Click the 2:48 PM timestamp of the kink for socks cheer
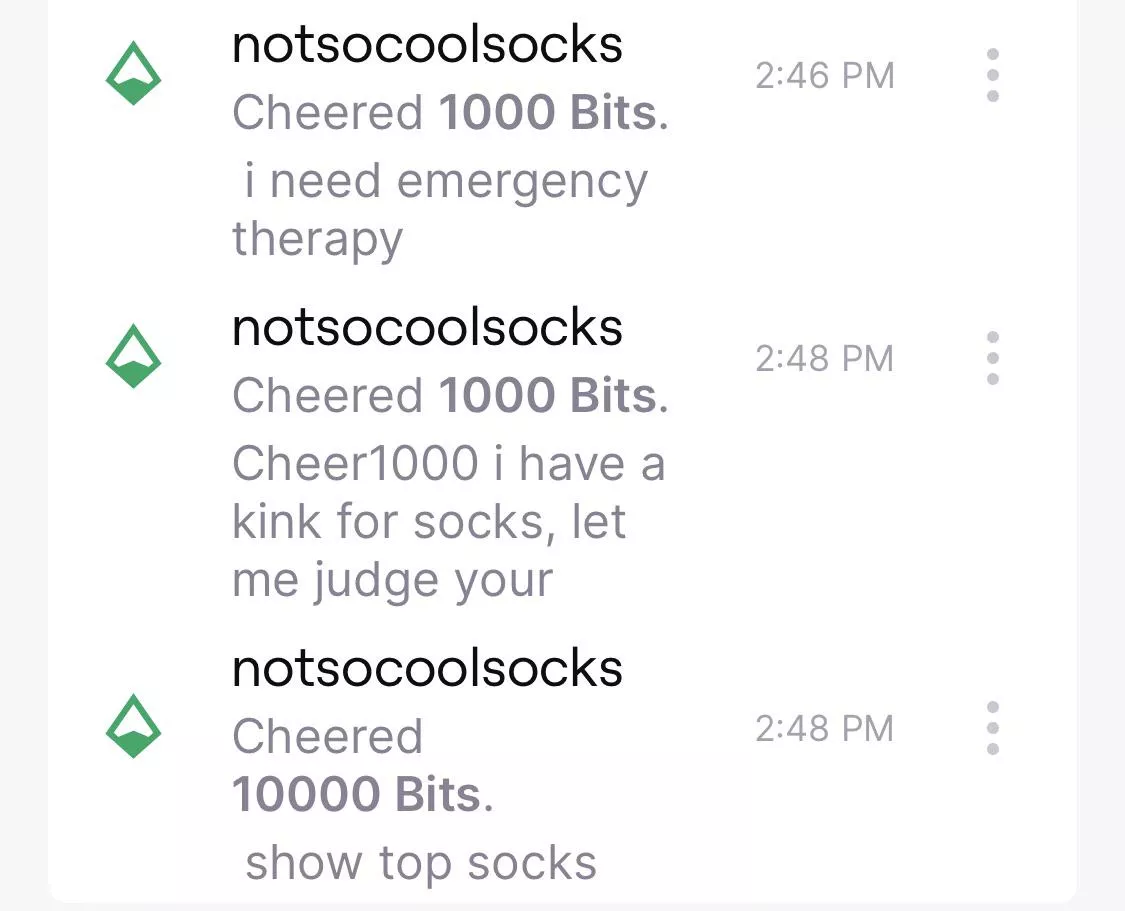 824,359
